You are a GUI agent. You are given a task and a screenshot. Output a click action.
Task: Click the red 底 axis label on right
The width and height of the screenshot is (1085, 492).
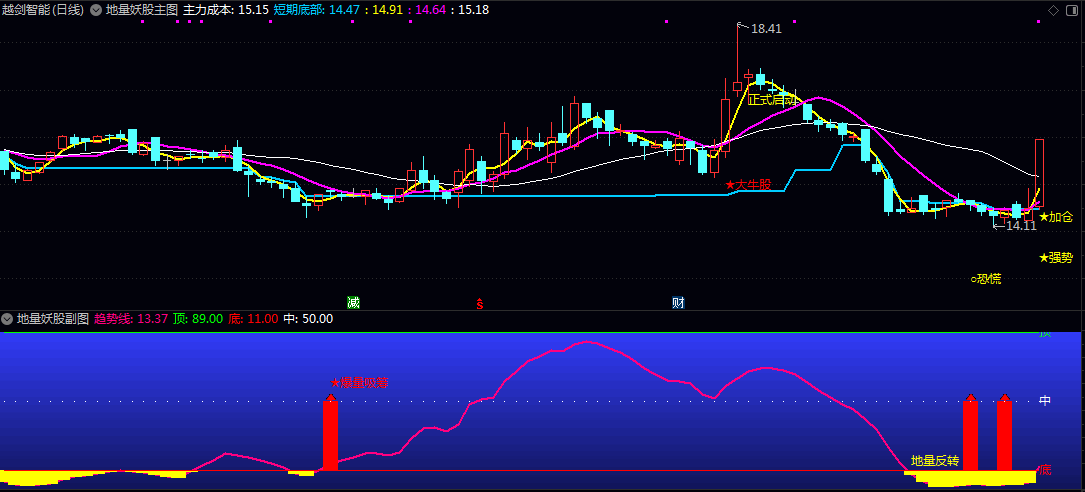click(x=1046, y=471)
